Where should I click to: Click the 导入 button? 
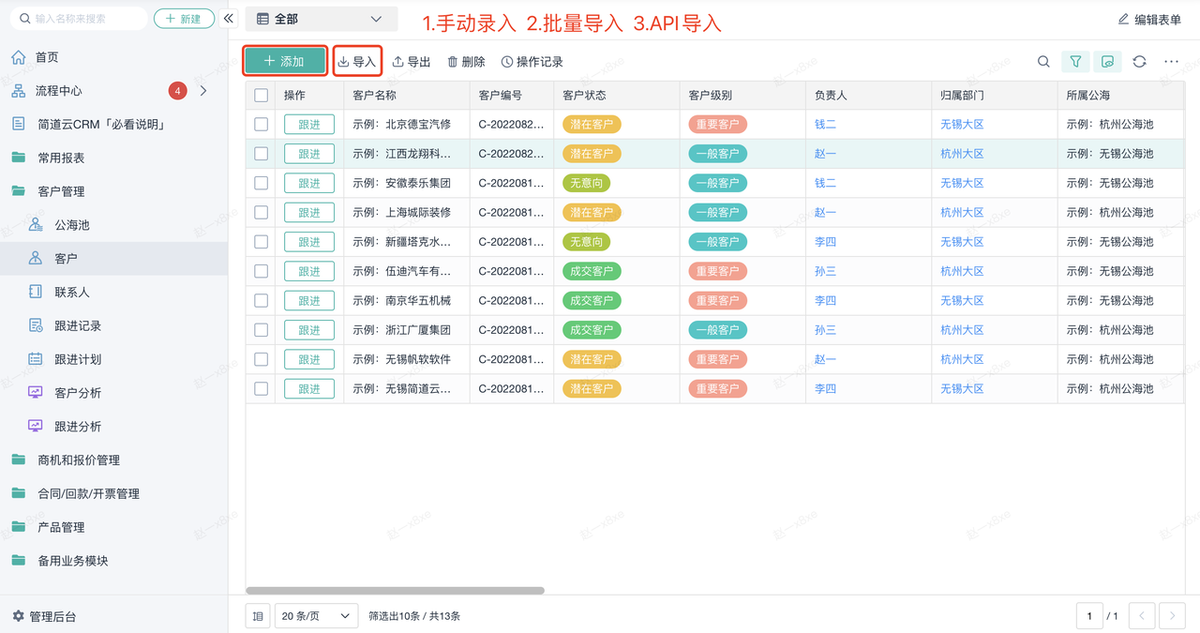(357, 62)
